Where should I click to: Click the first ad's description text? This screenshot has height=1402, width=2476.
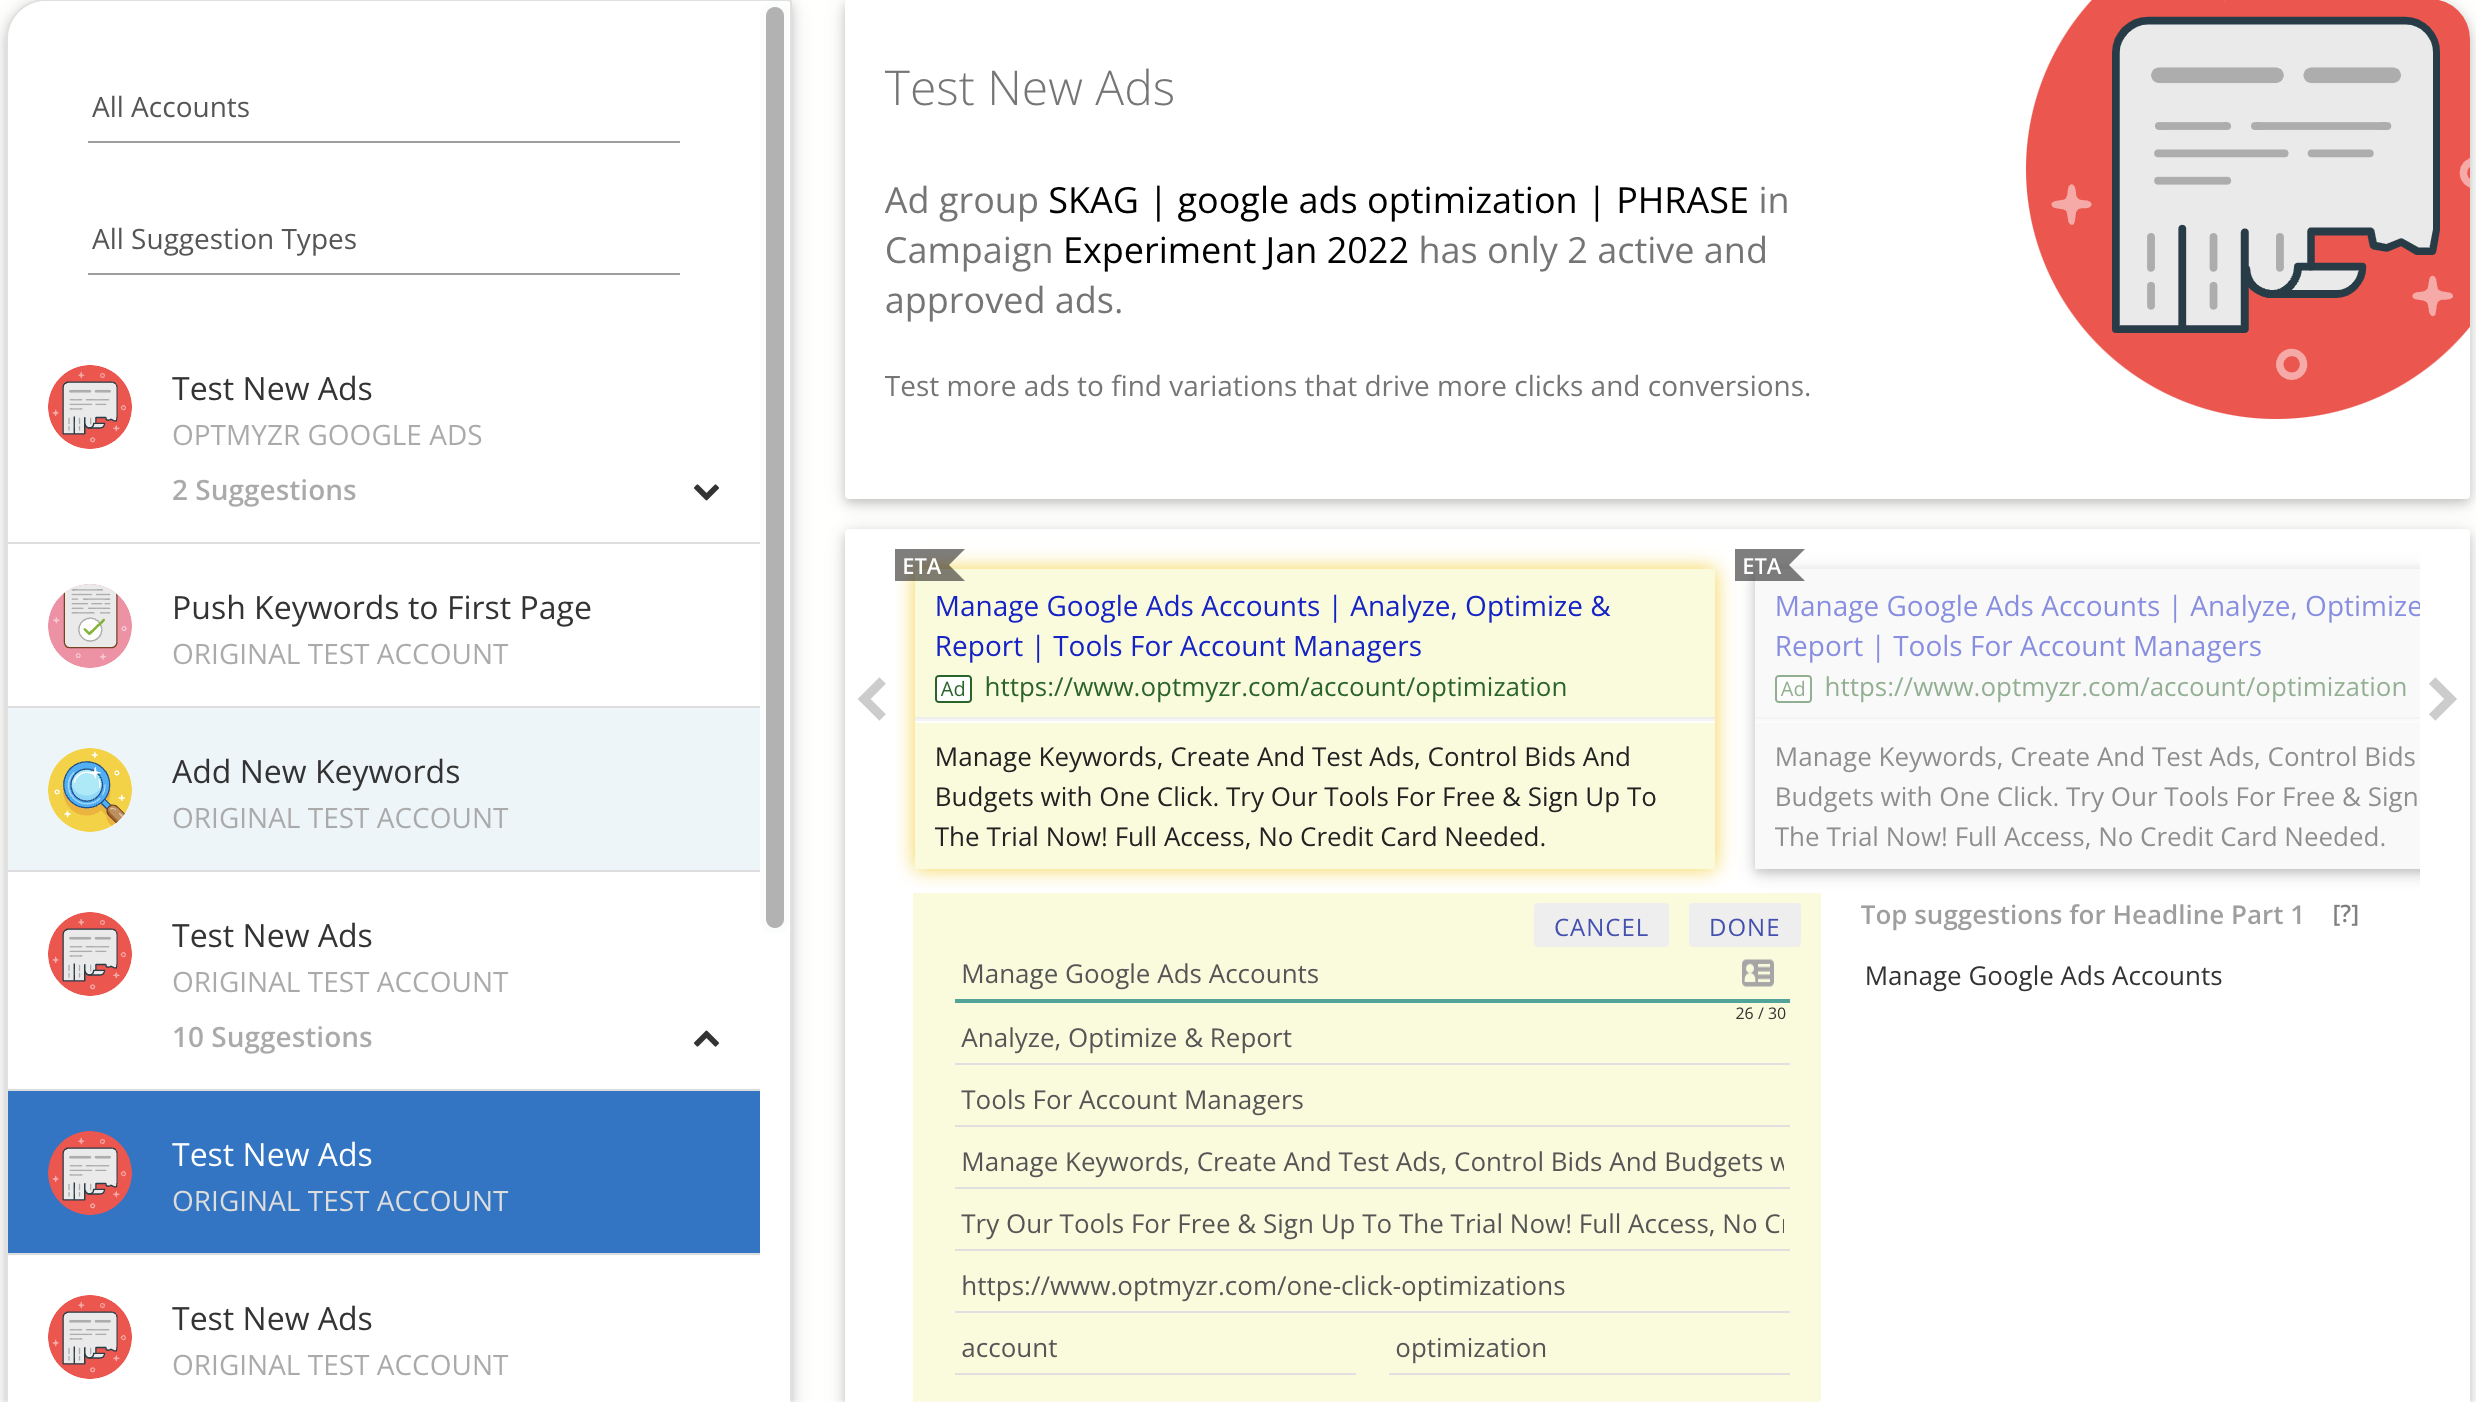(x=1295, y=797)
